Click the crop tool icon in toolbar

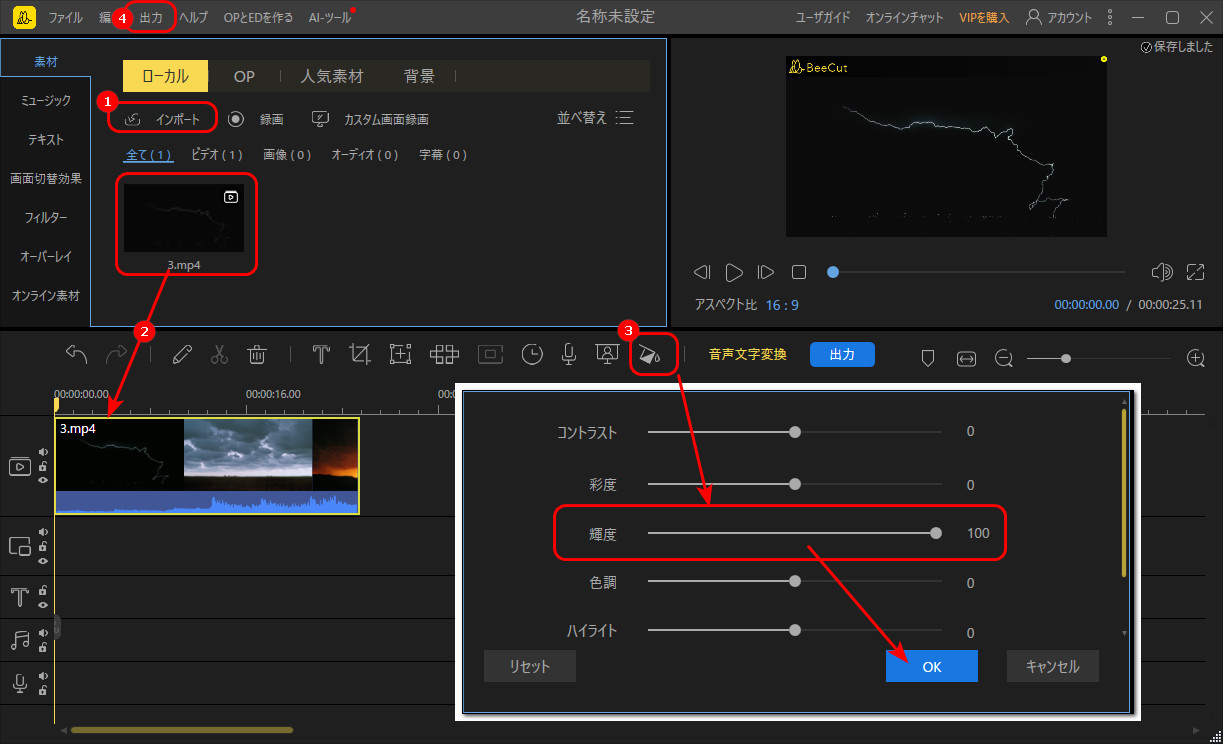click(360, 354)
